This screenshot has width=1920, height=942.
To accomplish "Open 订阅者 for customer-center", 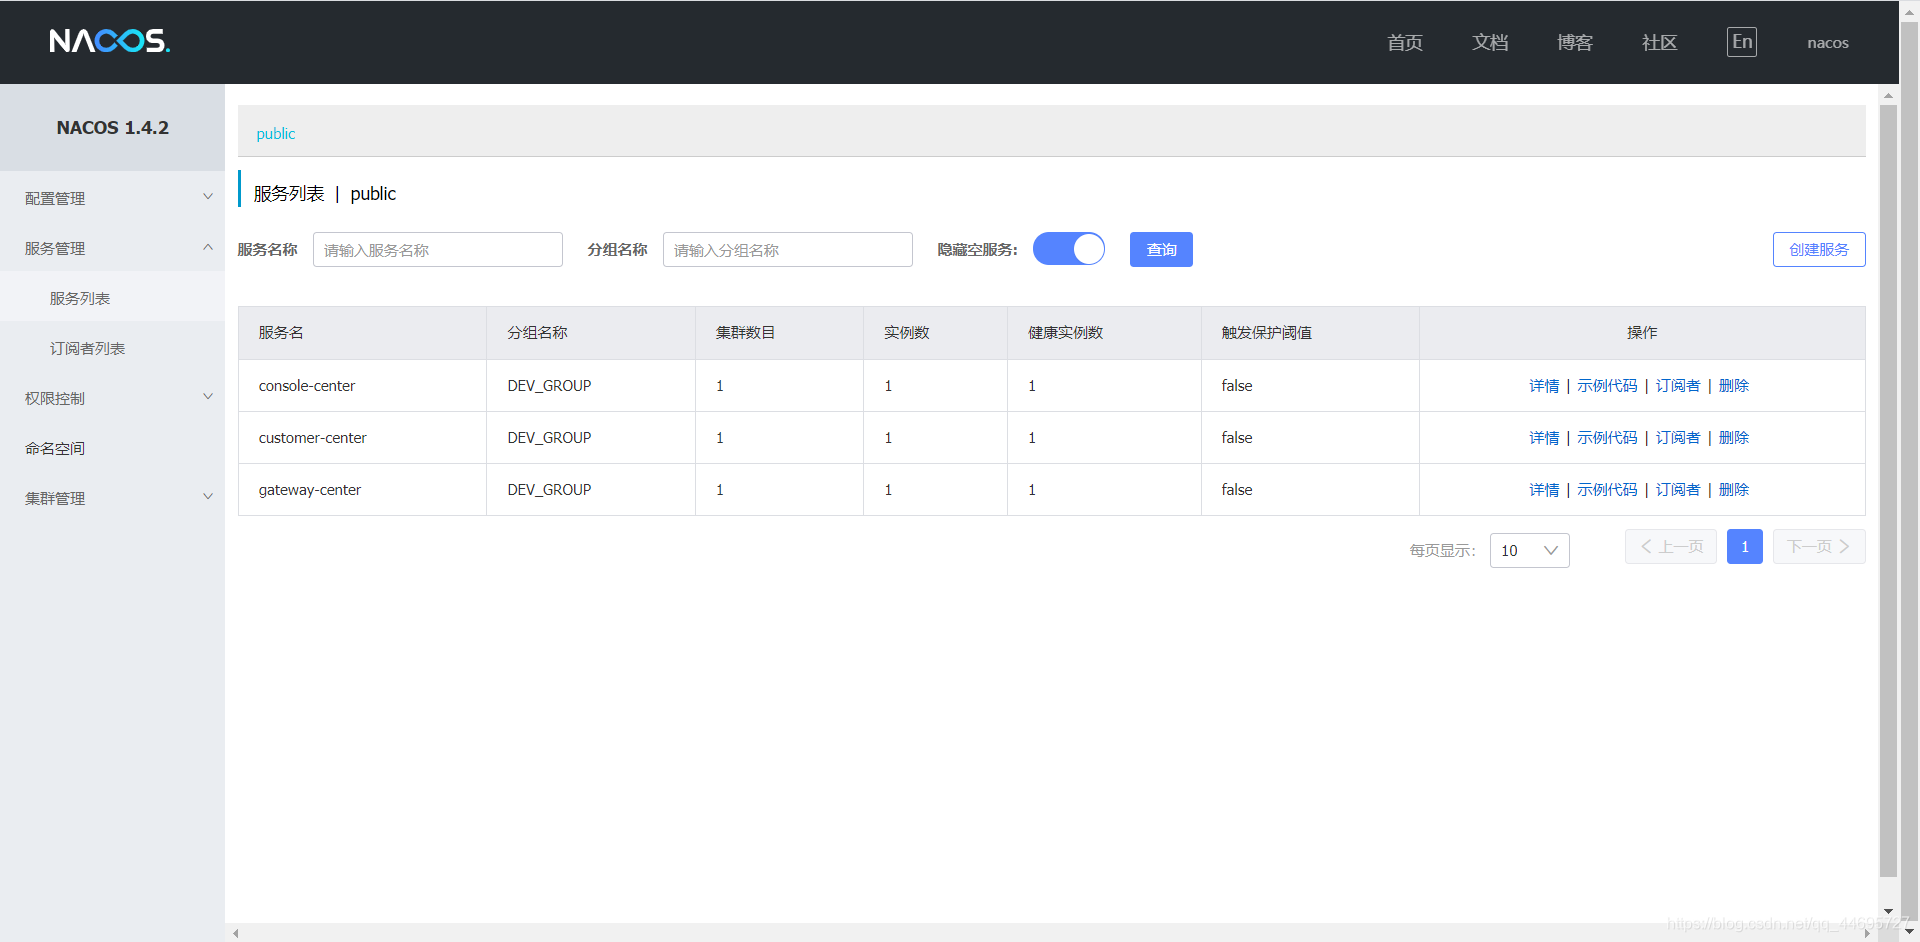I will click(1678, 438).
